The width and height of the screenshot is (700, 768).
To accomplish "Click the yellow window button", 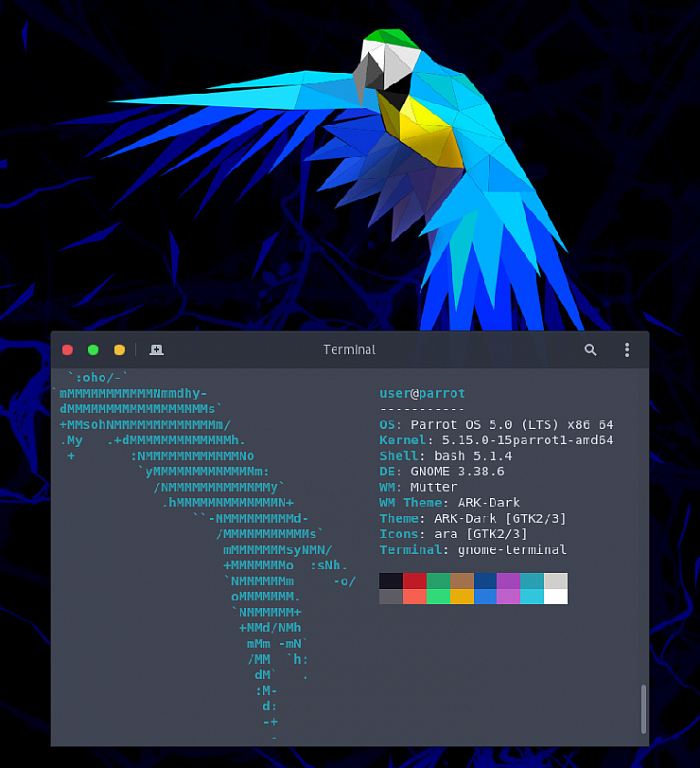I will 120,350.
